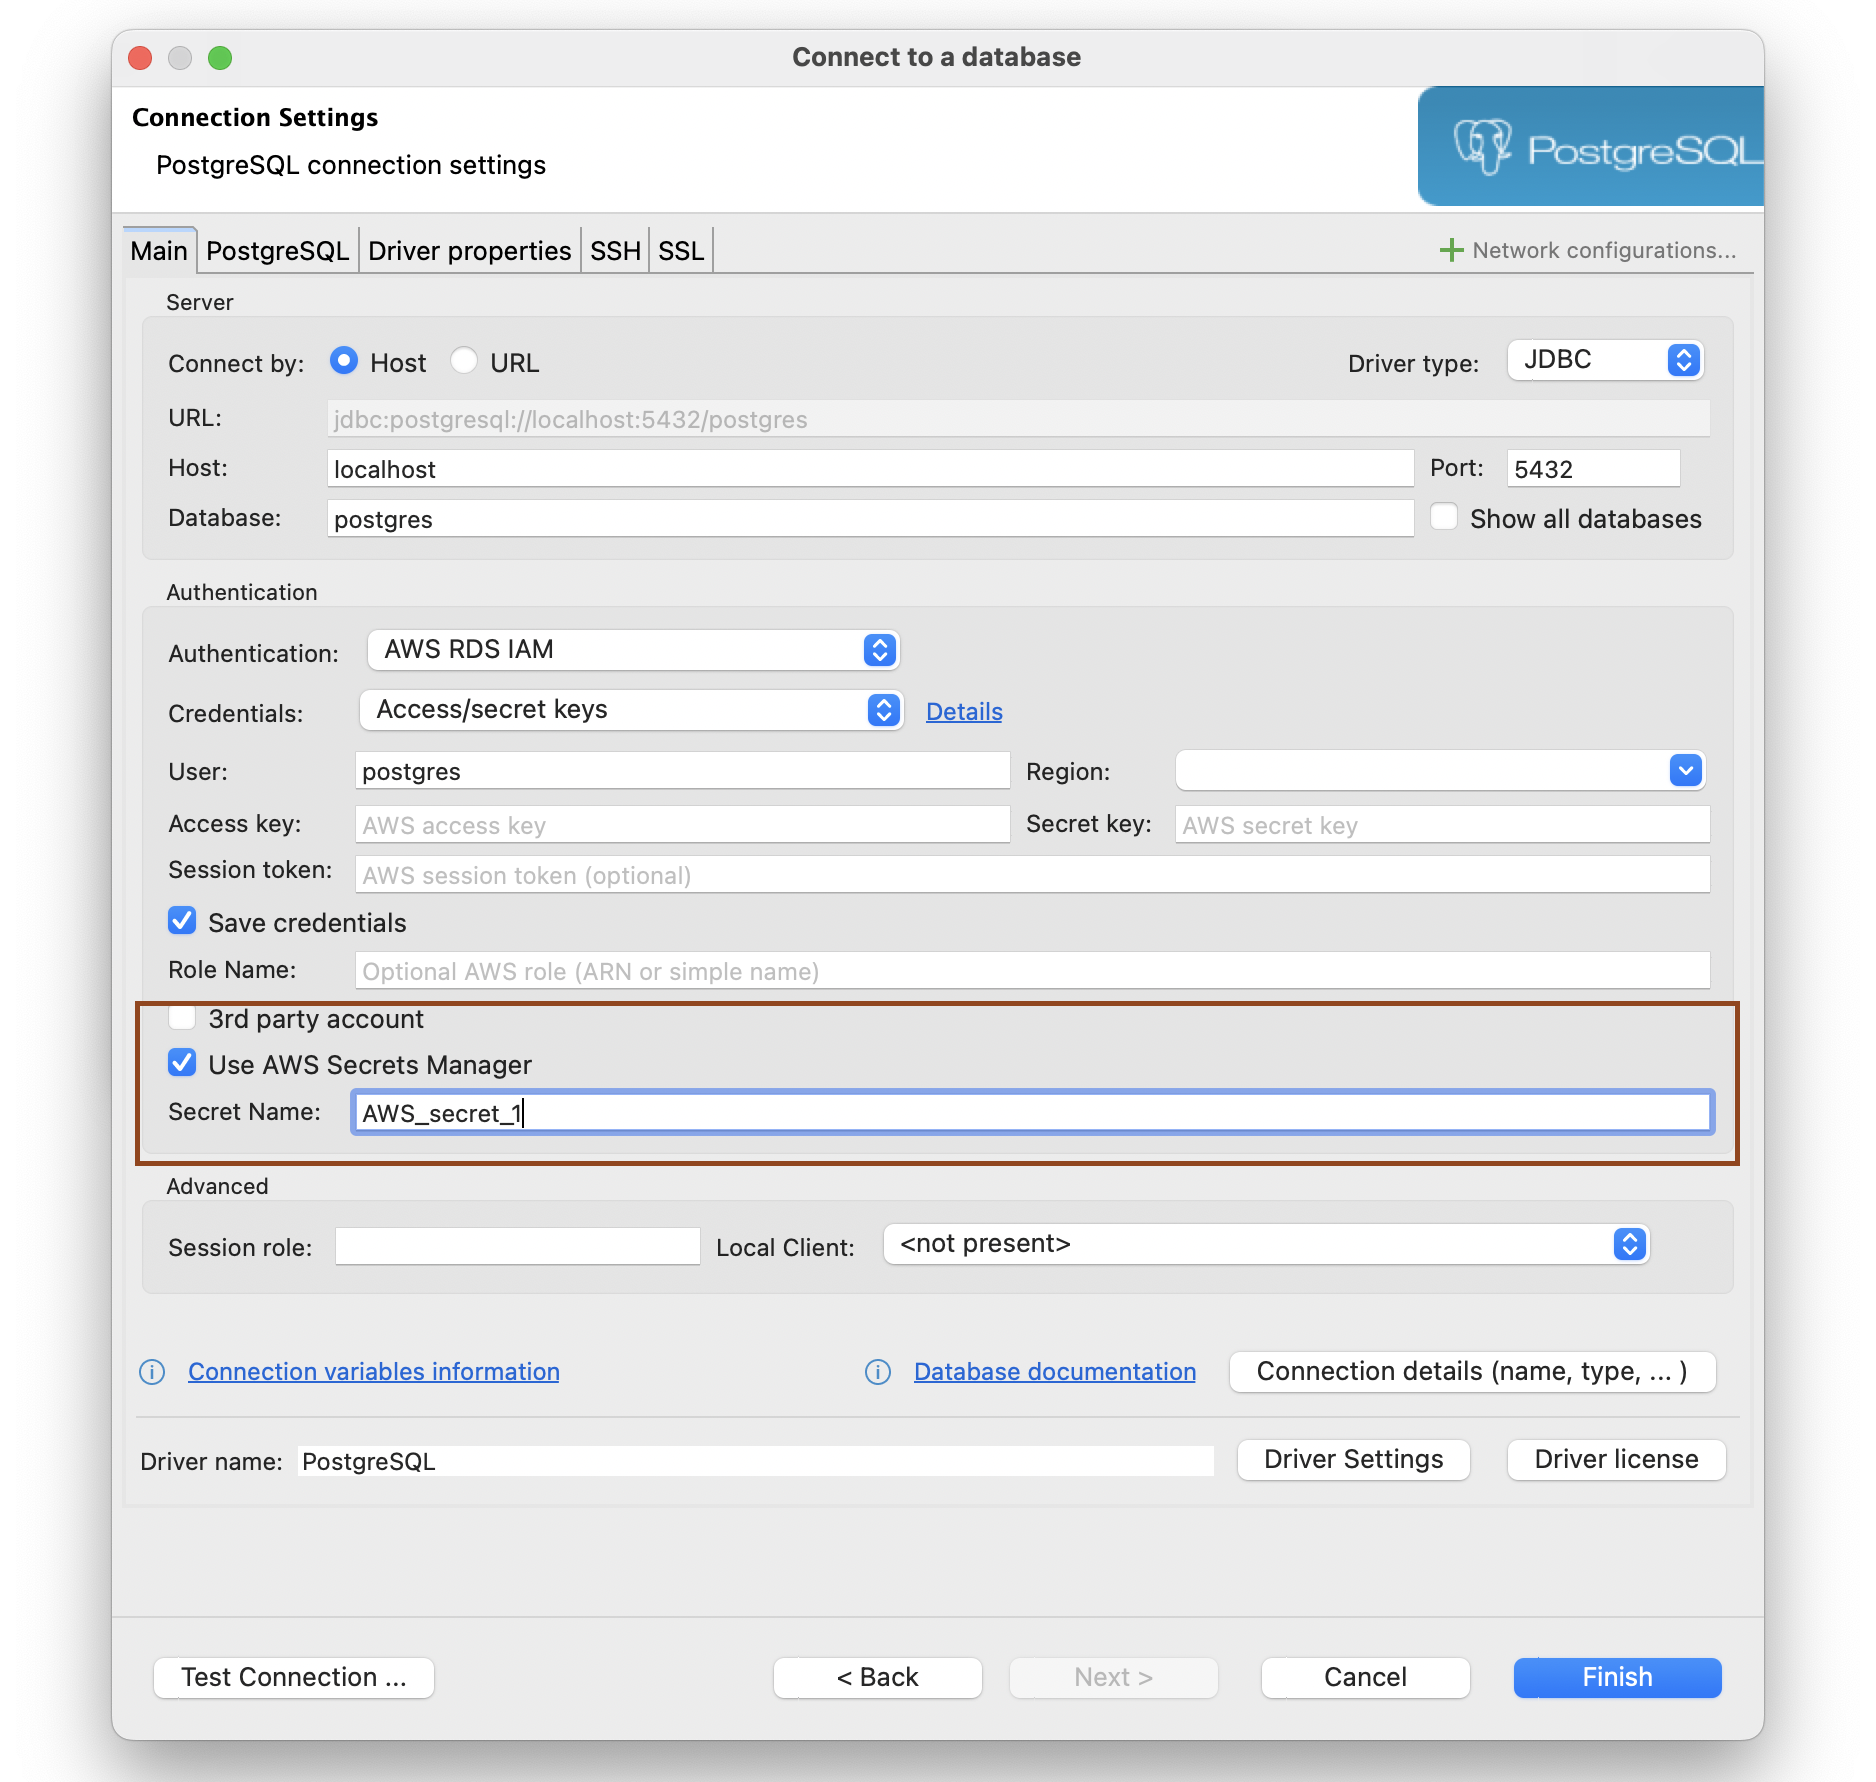1876x1782 pixels.
Task: Open the Region dropdown
Action: pos(1685,770)
